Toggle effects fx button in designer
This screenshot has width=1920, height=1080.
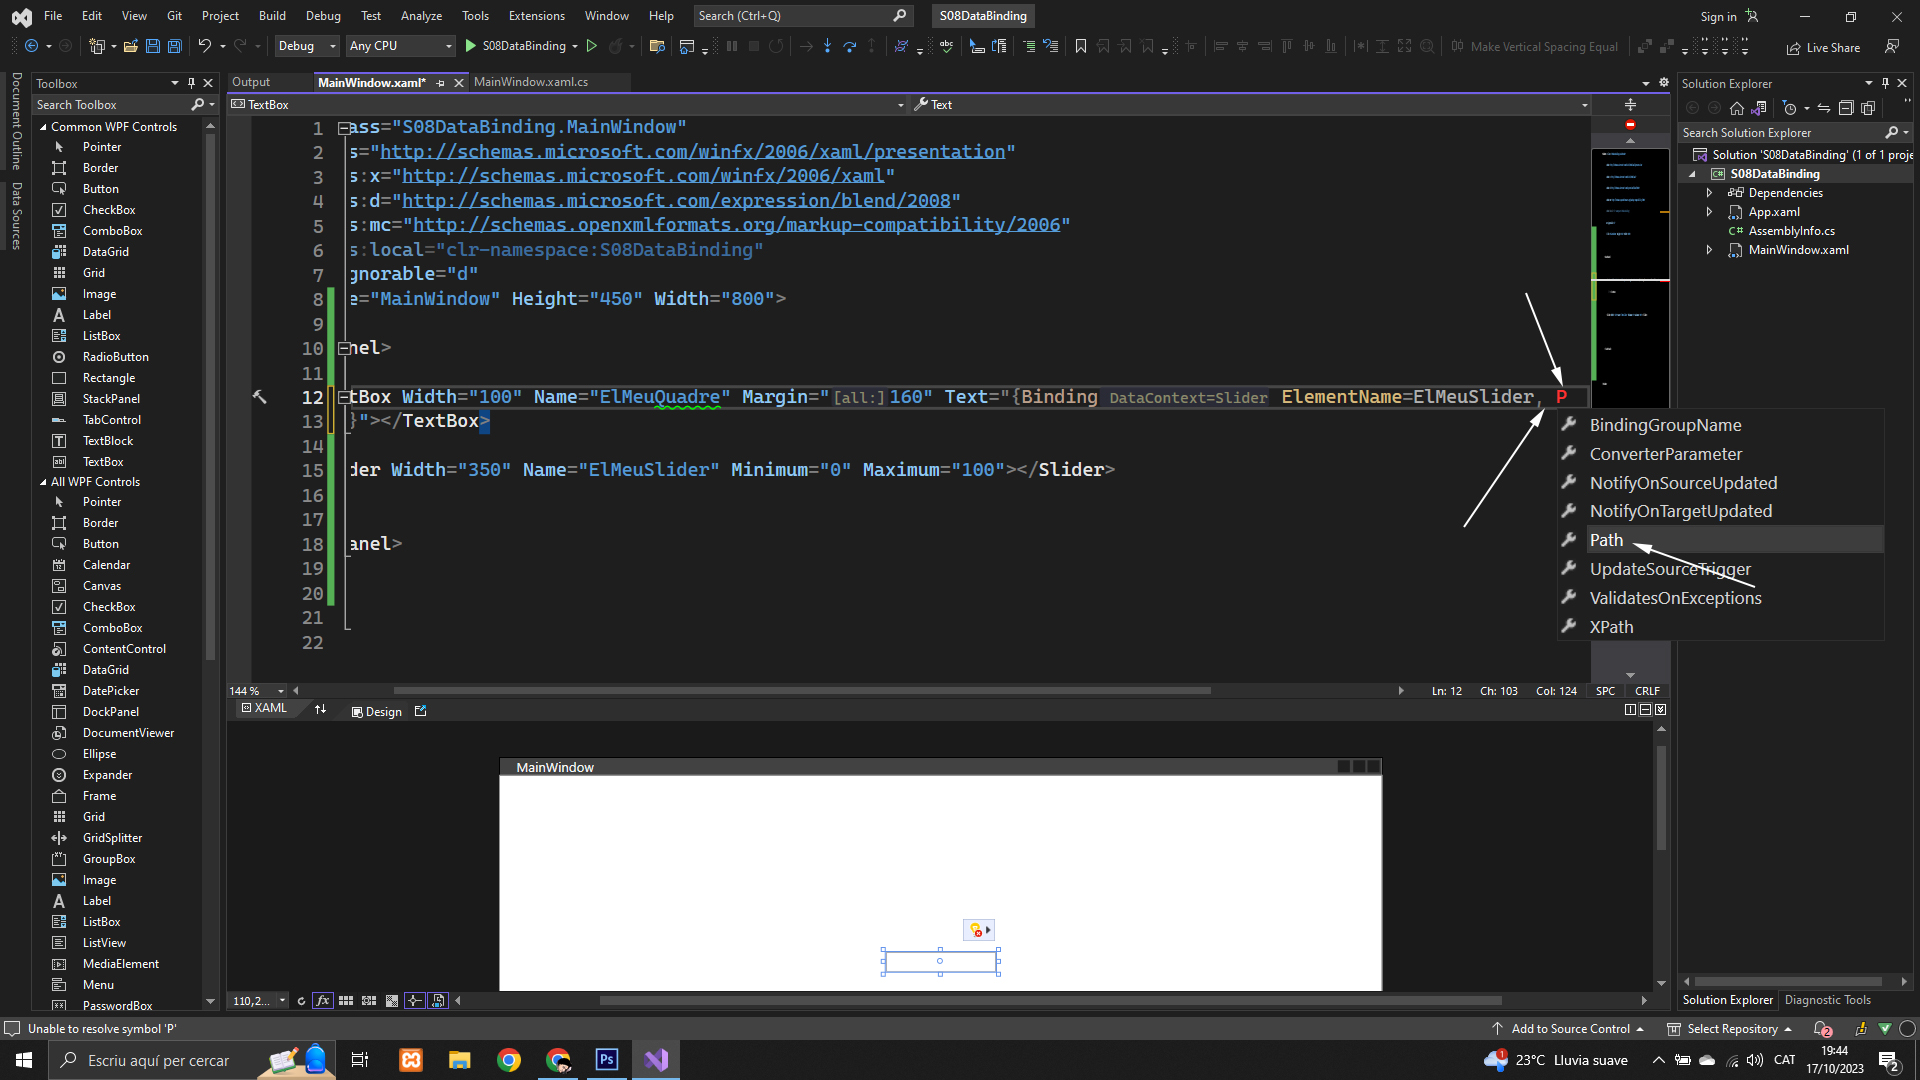tap(322, 1001)
